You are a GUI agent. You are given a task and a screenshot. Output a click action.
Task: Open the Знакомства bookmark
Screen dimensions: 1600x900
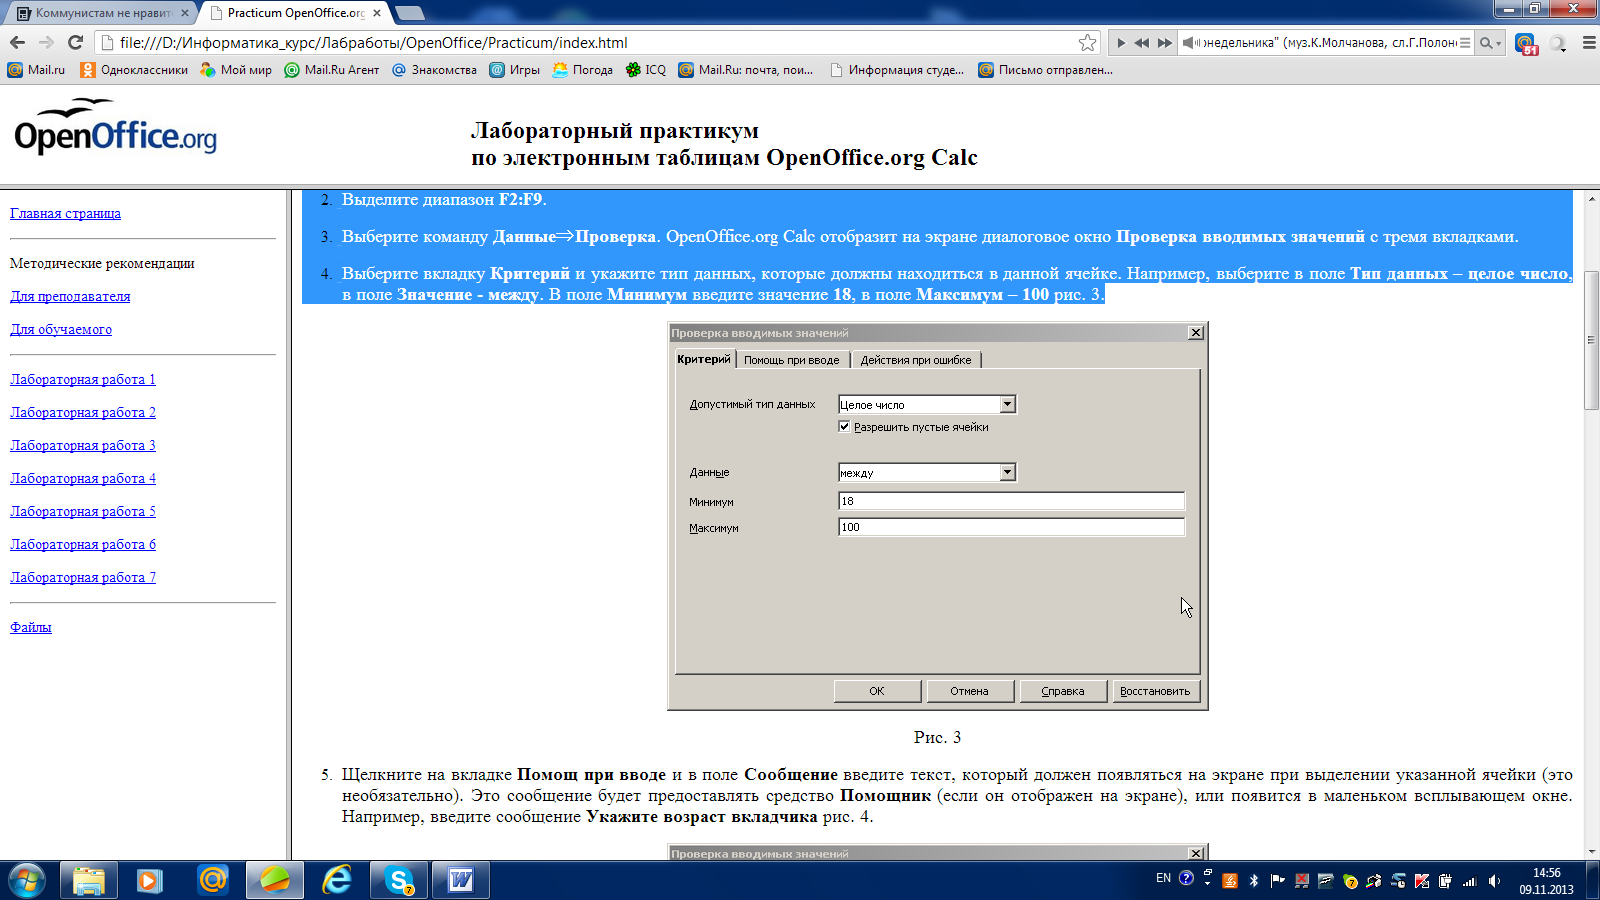coord(434,70)
